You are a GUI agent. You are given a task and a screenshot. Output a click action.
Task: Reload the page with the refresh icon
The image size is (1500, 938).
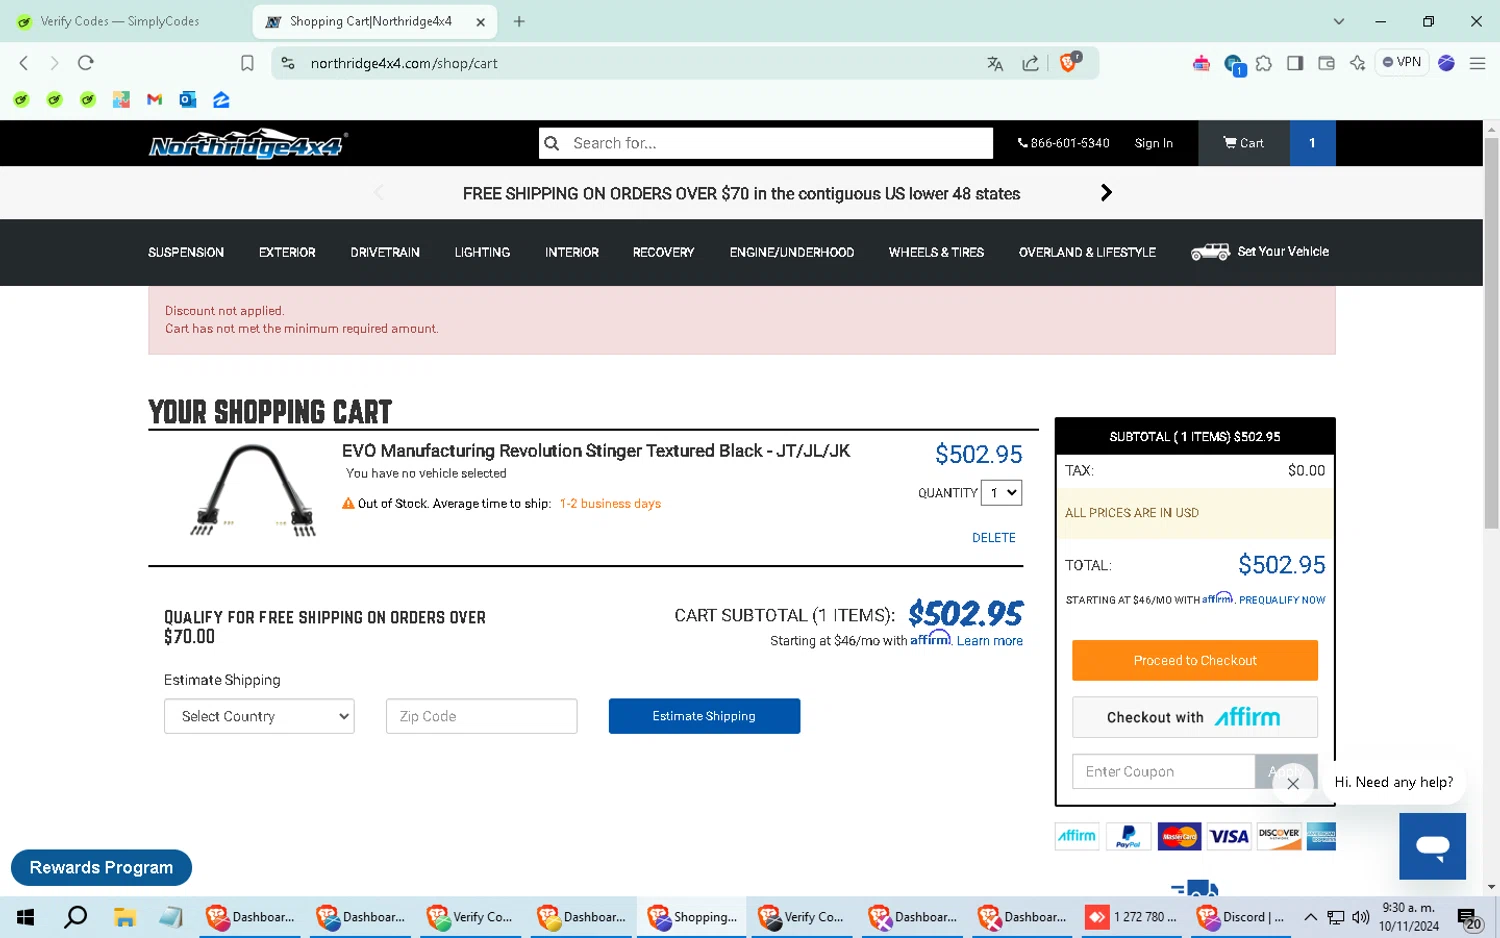86,63
